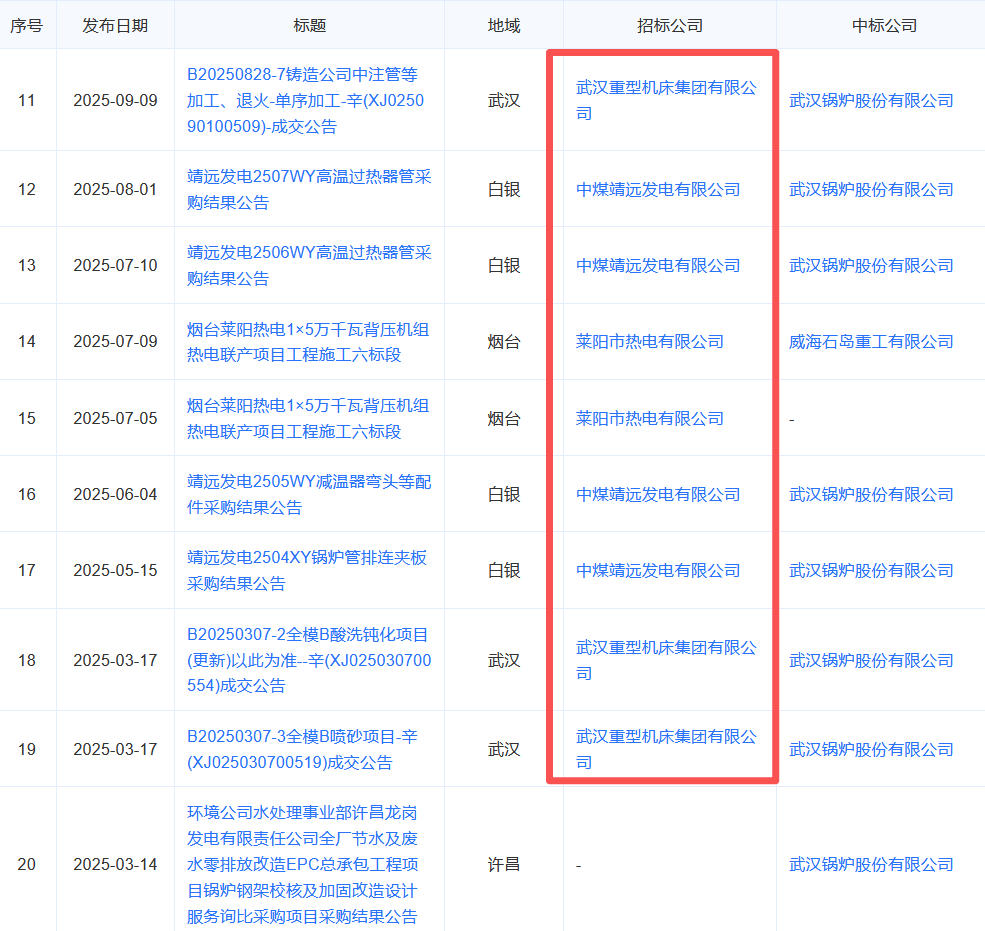Click the 序号 column header
The image size is (985, 931).
point(26,25)
